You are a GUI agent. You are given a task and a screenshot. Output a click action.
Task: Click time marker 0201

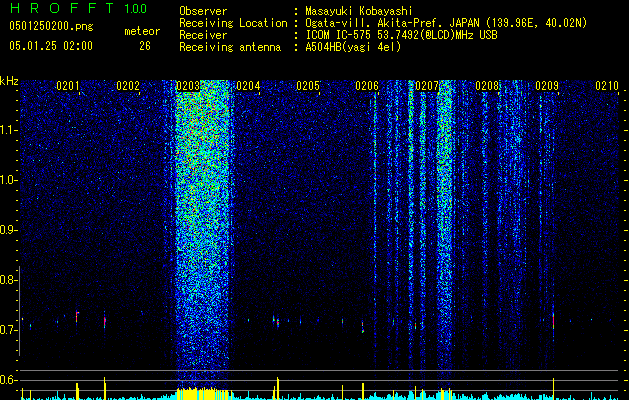pyautogui.click(x=68, y=86)
